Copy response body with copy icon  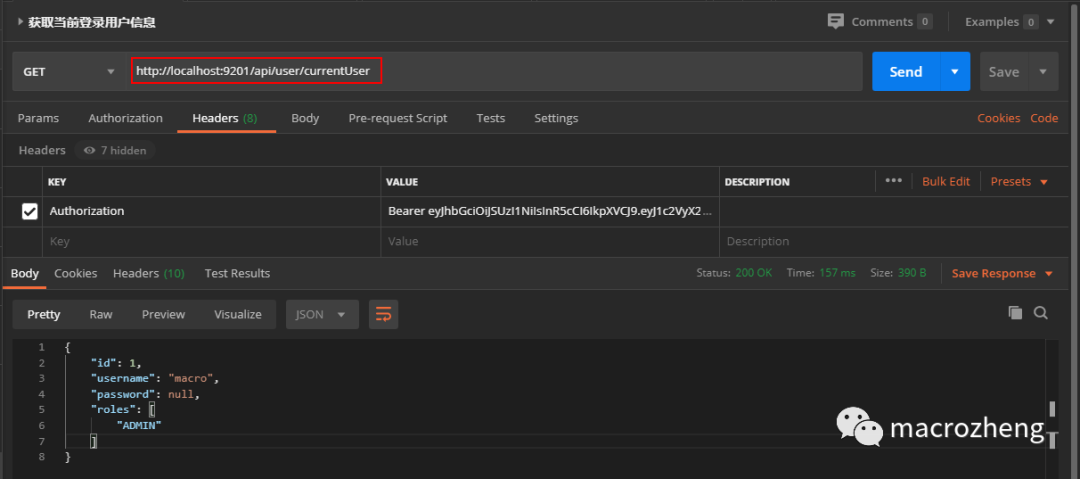pyautogui.click(x=1015, y=313)
